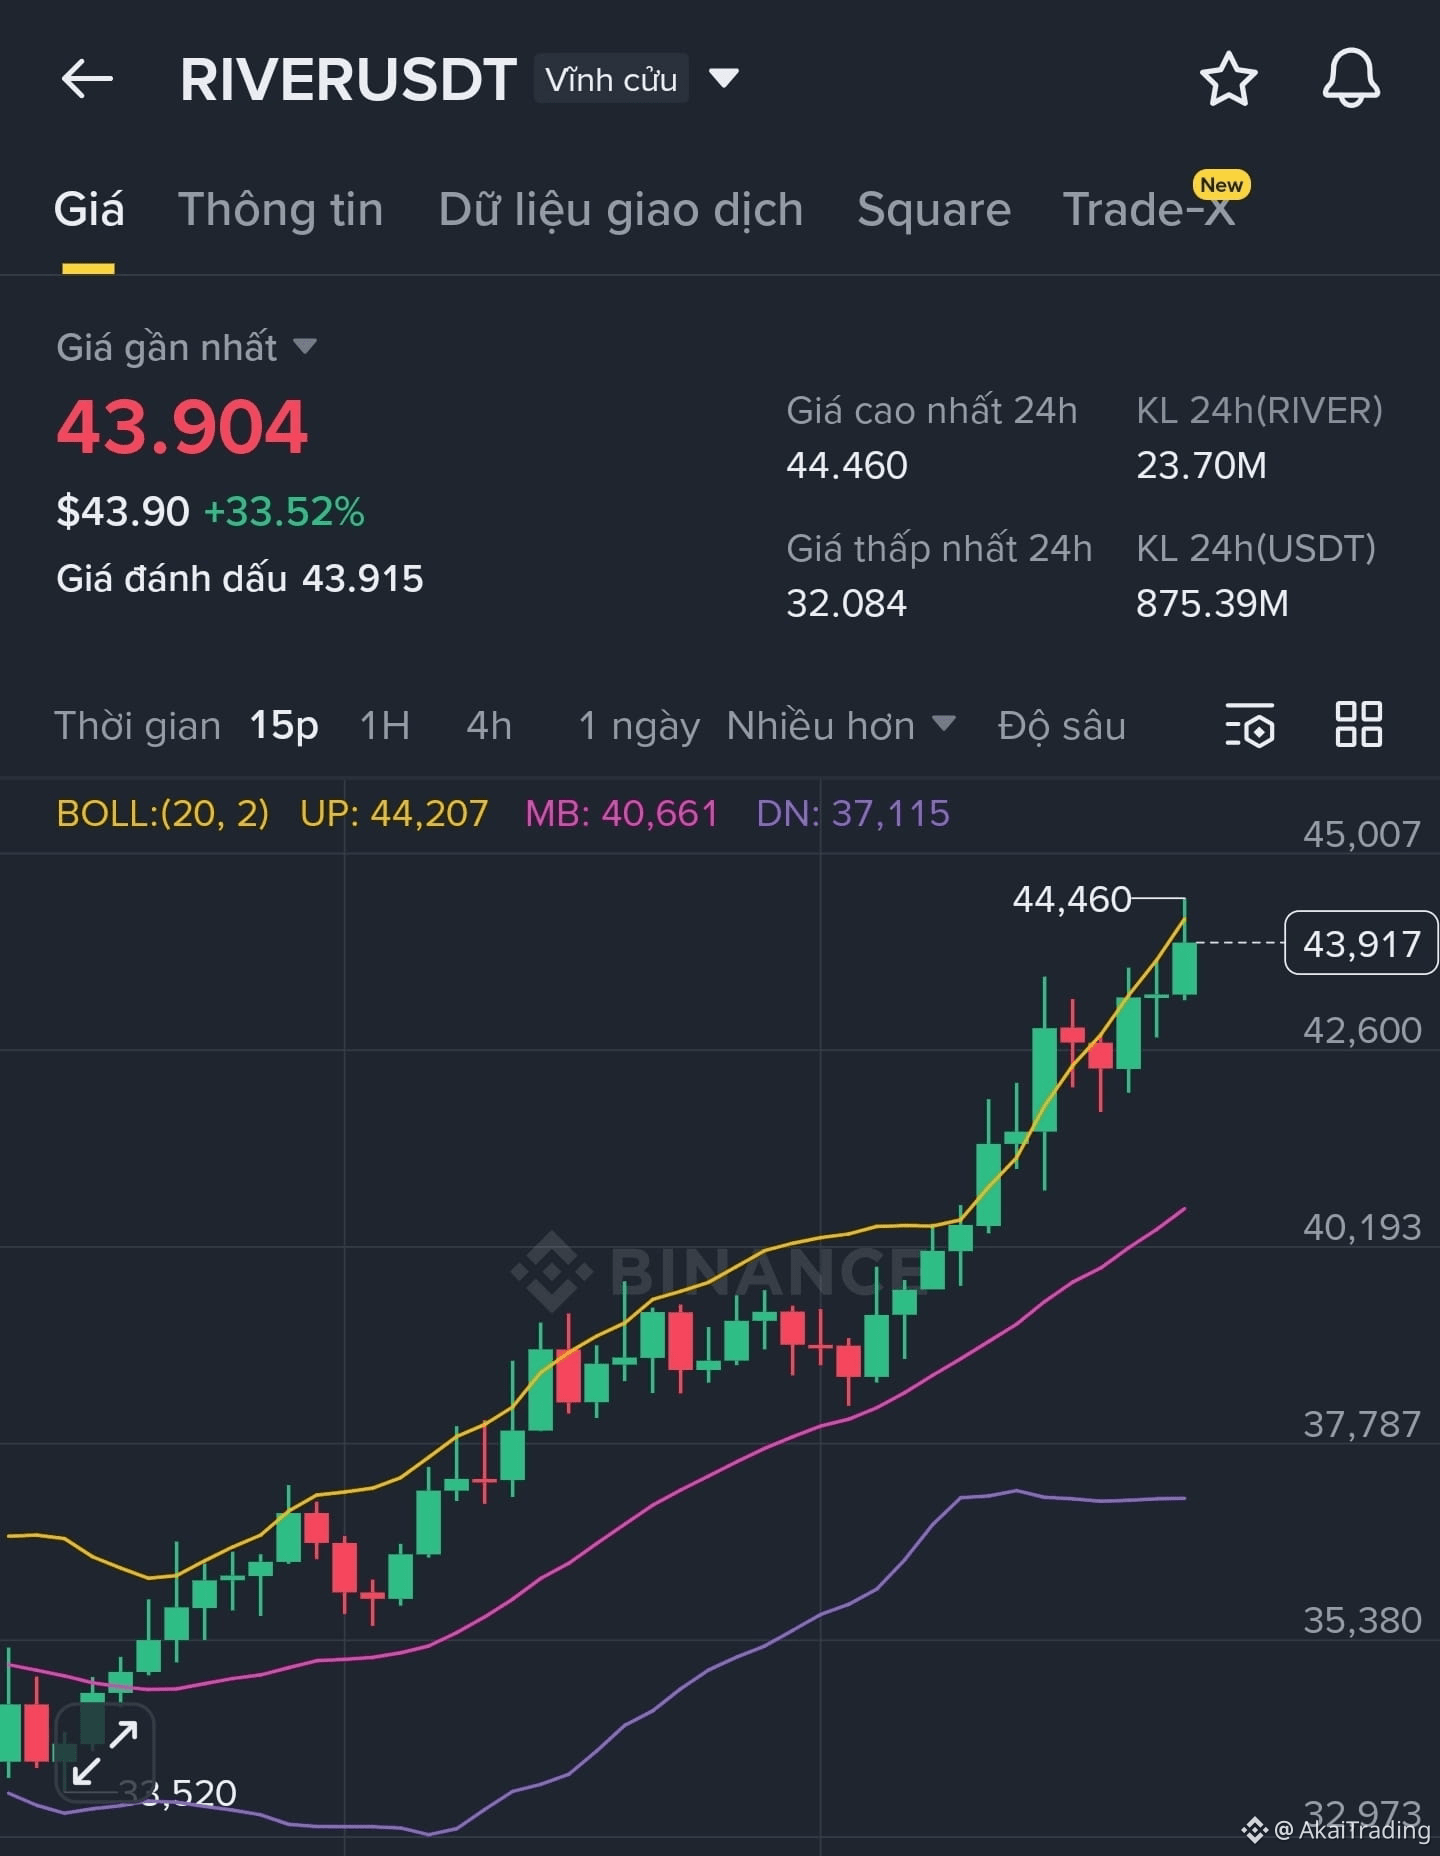1440x1856 pixels.
Task: Select the 4h timeframe
Action: coord(489,725)
